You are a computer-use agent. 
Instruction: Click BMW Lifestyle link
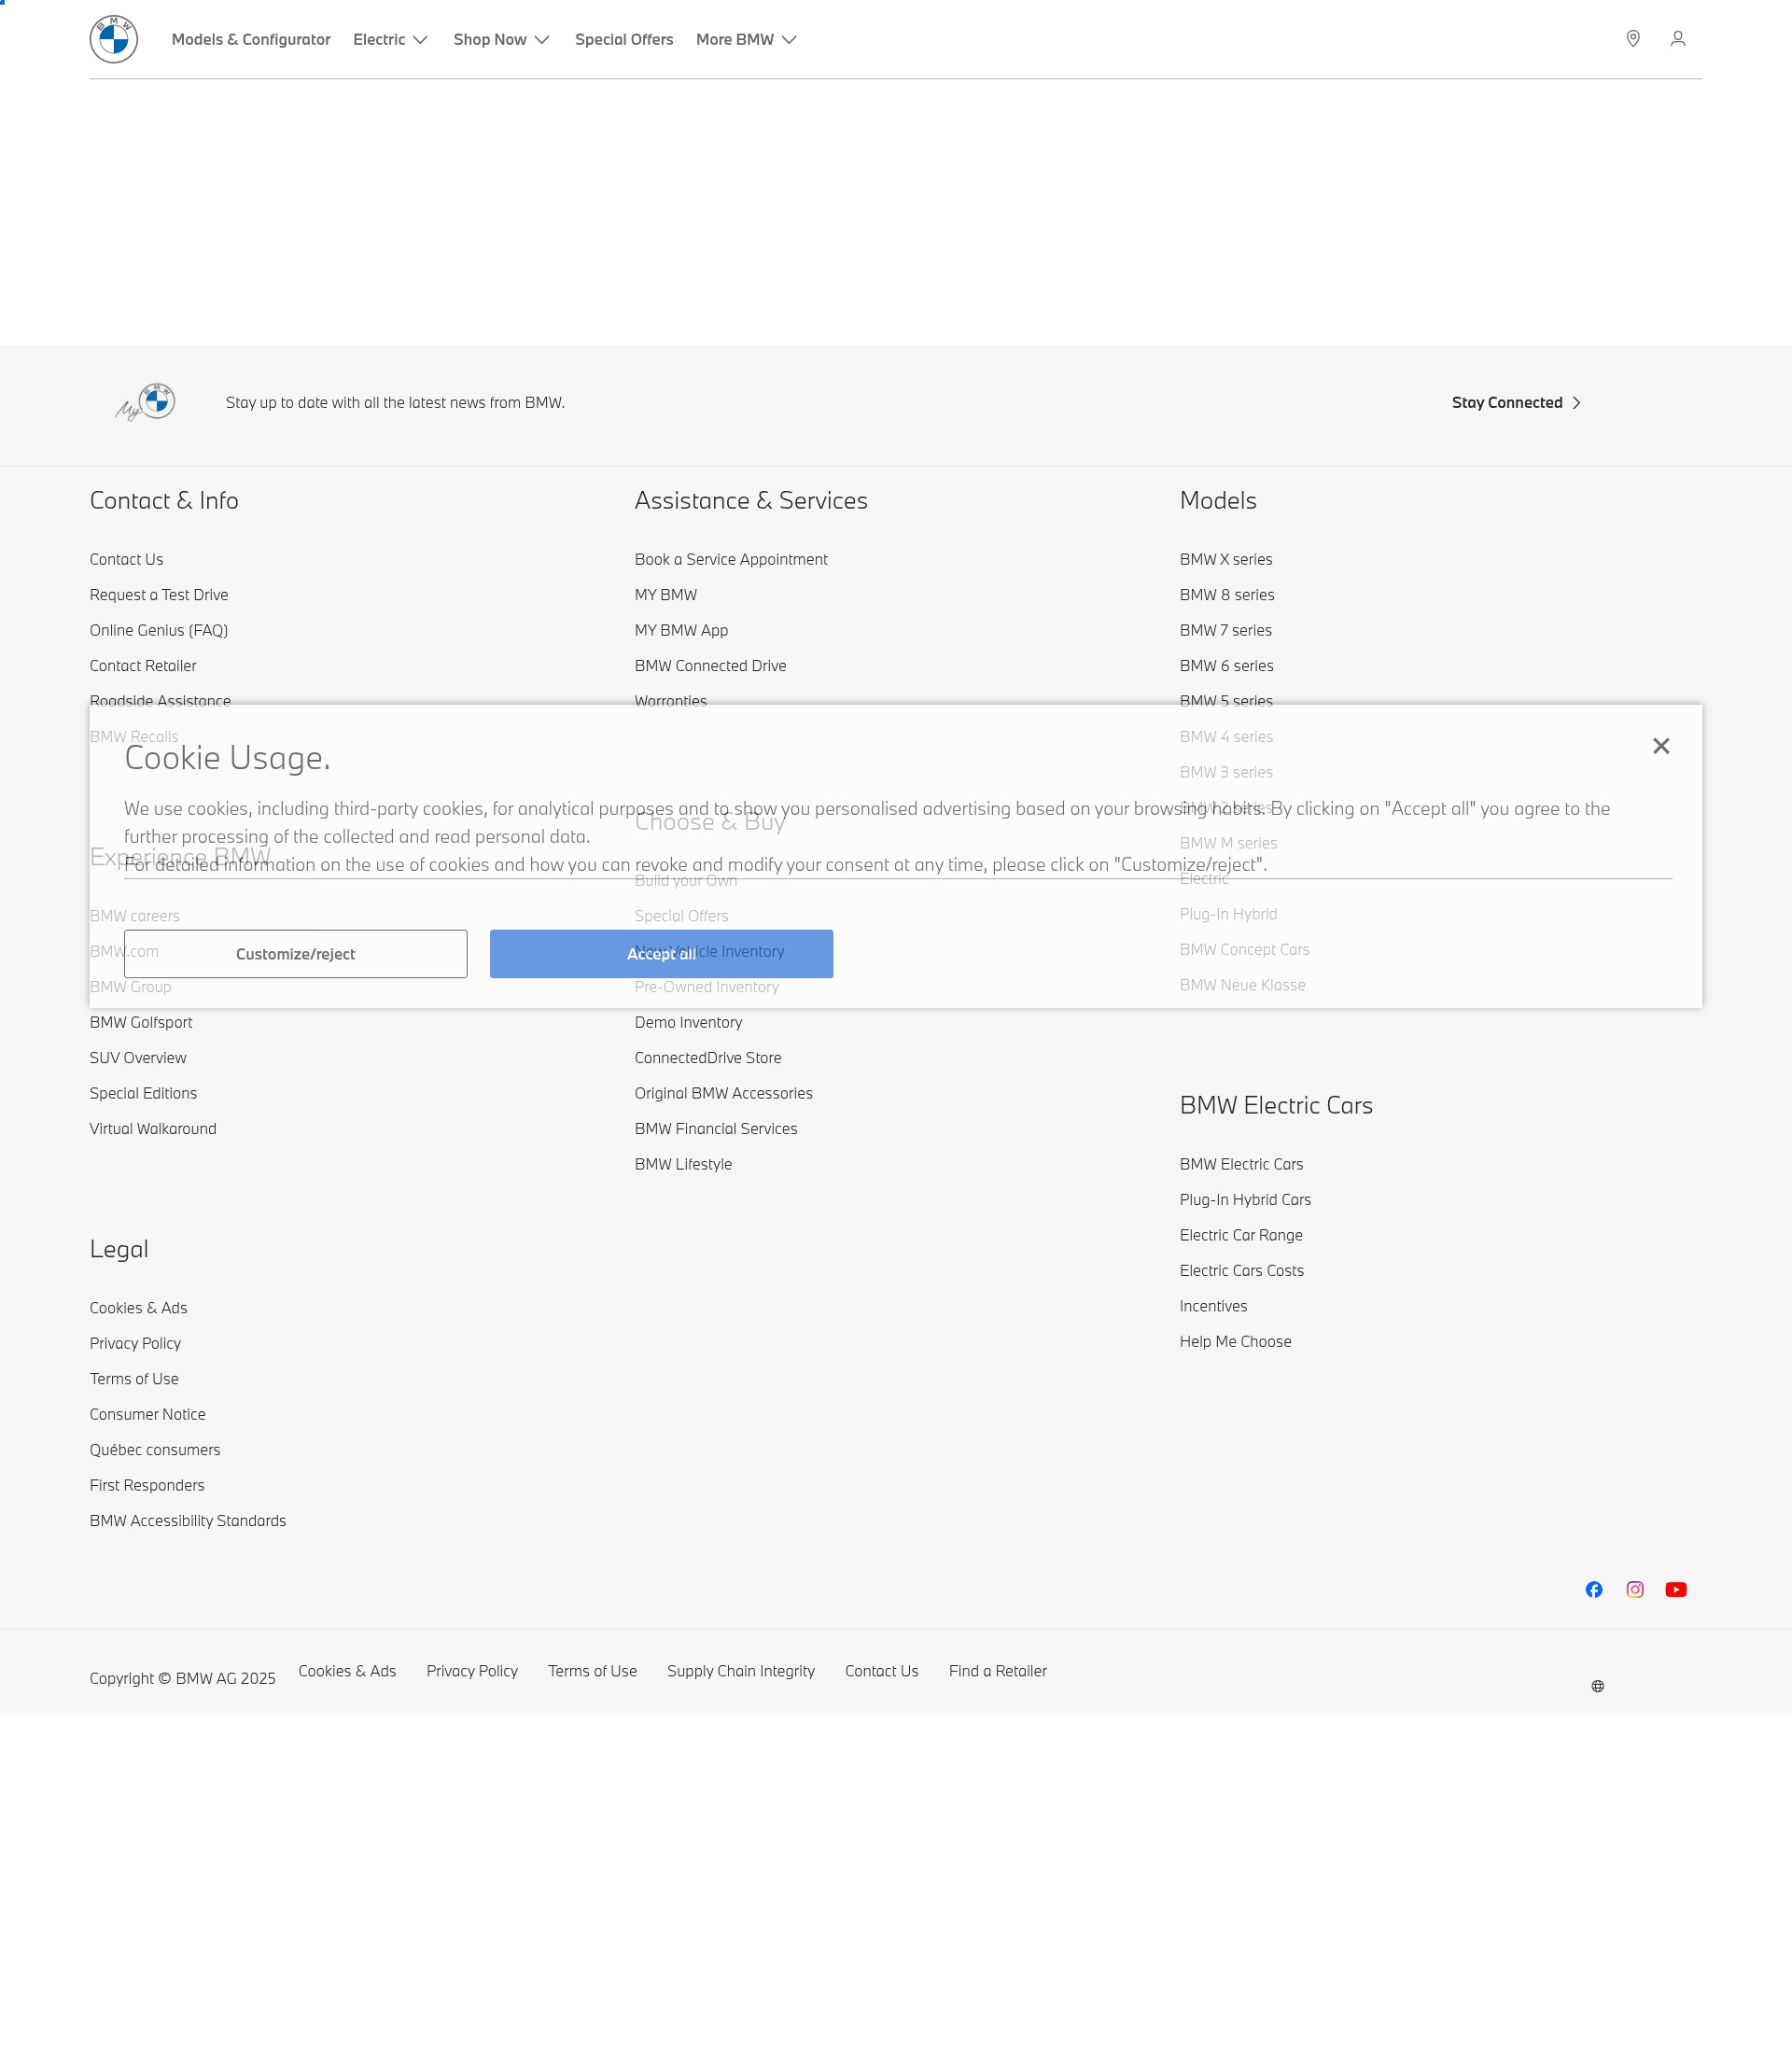tap(683, 1164)
